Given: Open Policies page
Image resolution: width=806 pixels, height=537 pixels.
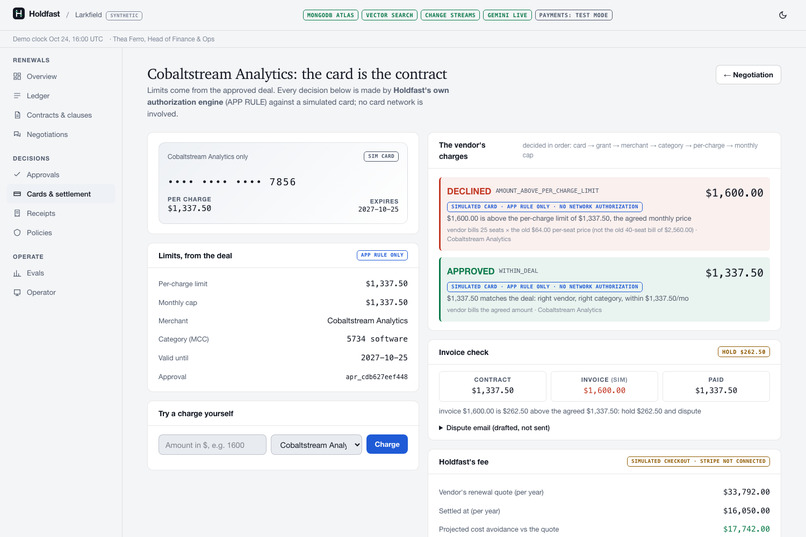Looking at the screenshot, I should [x=61, y=232].
